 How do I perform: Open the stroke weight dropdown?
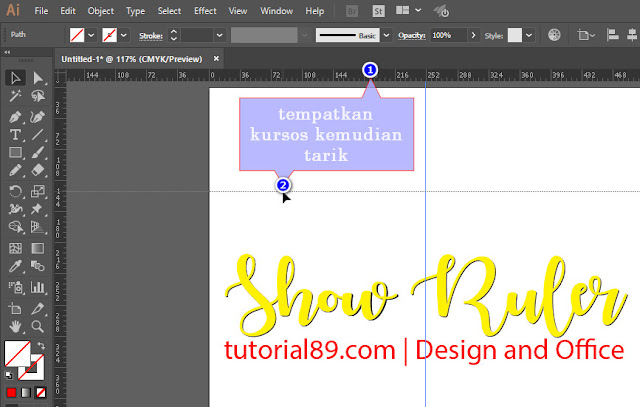(x=220, y=35)
